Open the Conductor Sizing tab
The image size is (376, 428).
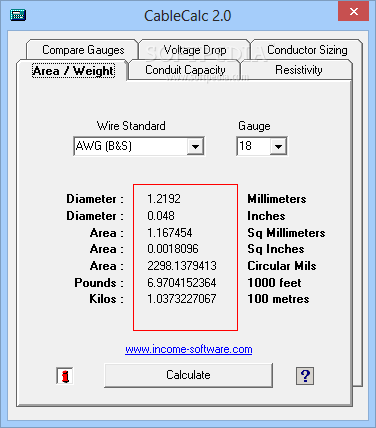pos(307,50)
